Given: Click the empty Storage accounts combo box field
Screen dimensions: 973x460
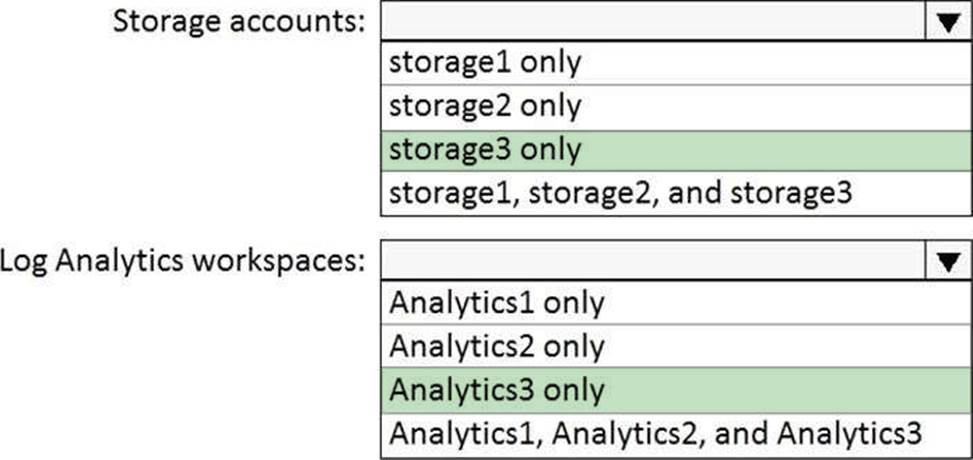Looking at the screenshot, I should 650,21.
